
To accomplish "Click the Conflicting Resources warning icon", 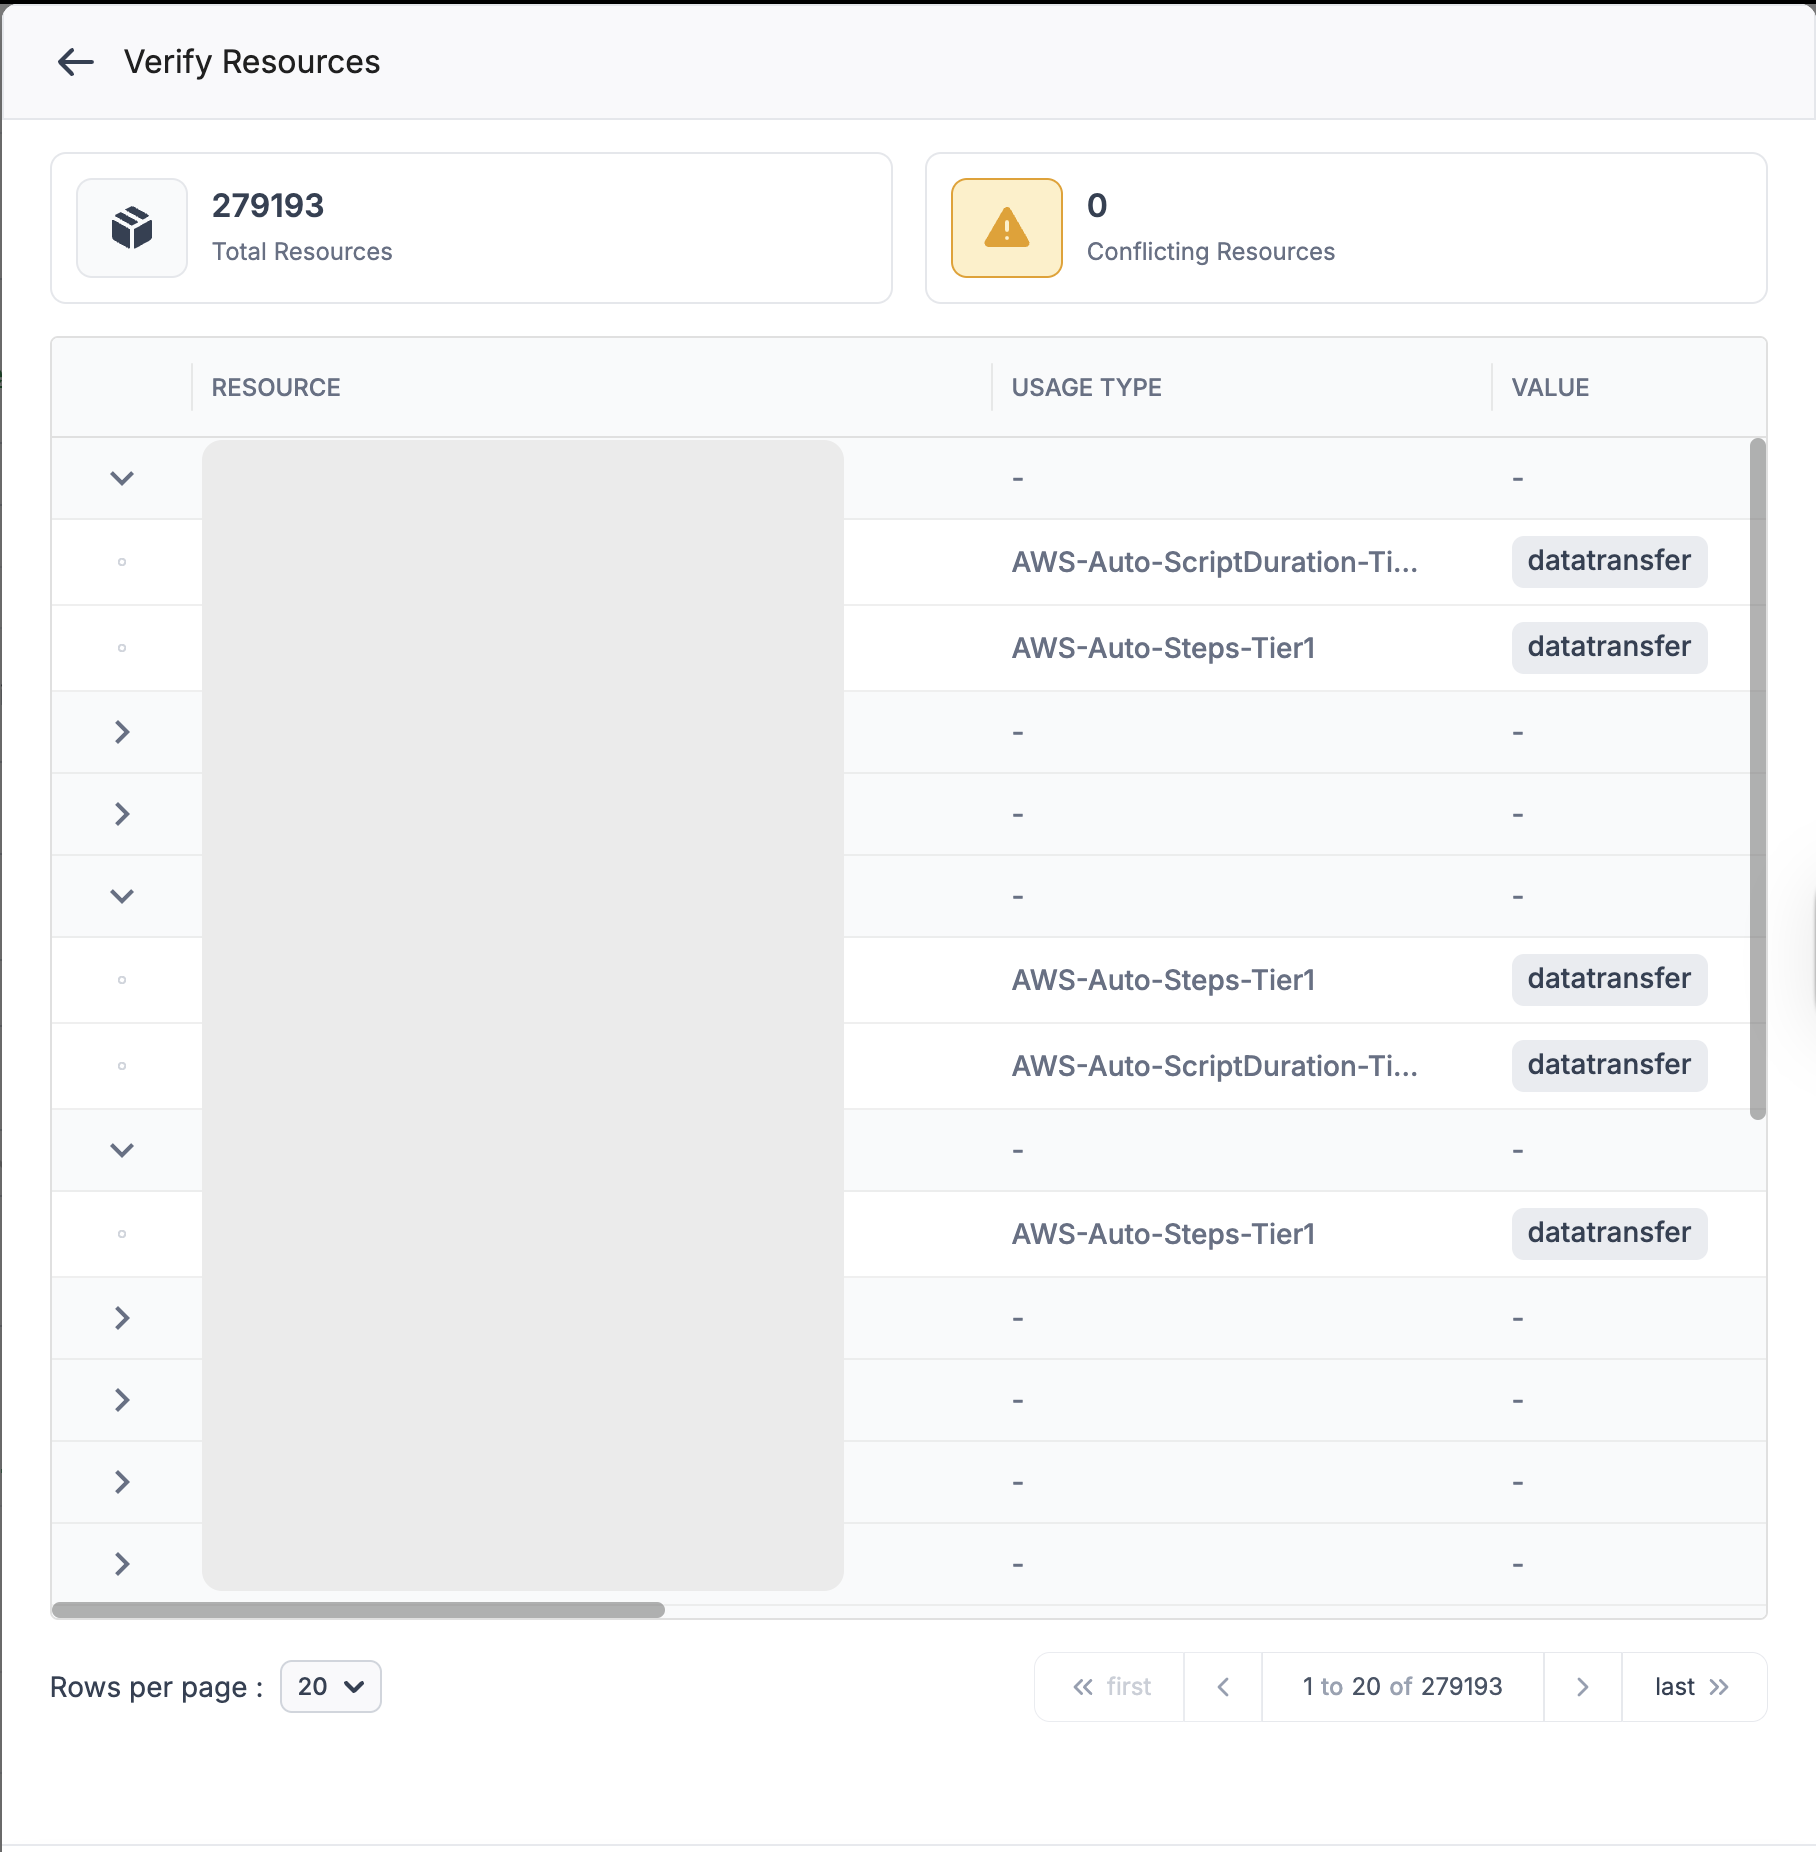I will [1006, 228].
